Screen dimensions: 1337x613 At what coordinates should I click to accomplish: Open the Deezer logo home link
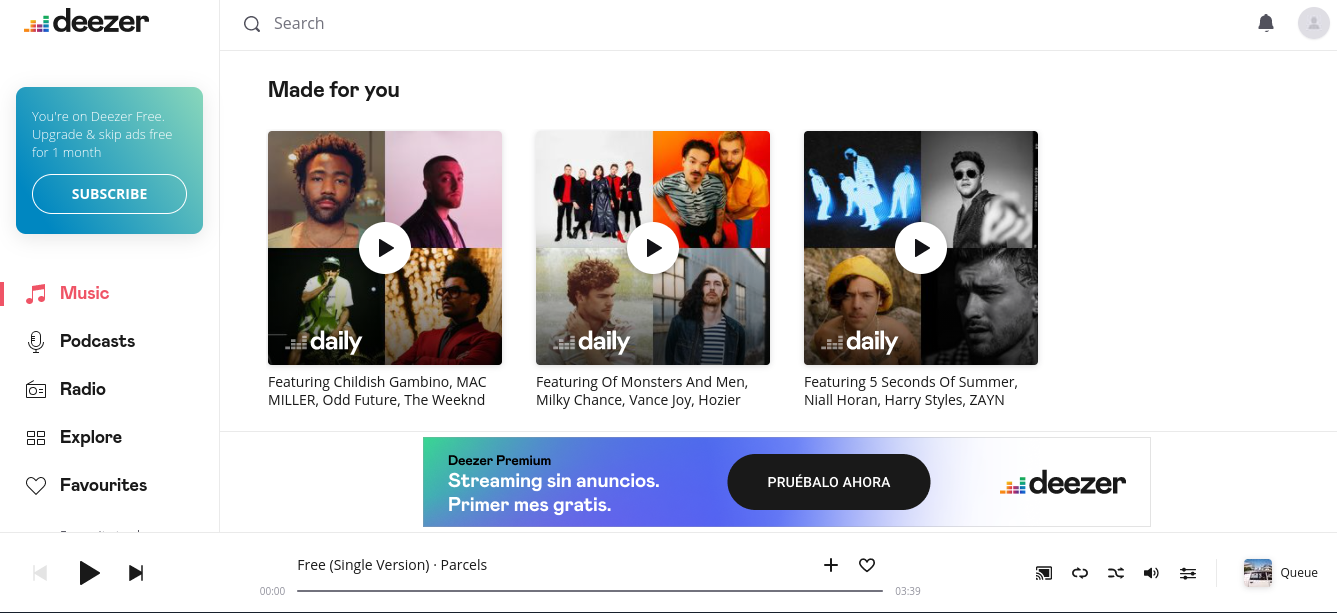coord(86,21)
